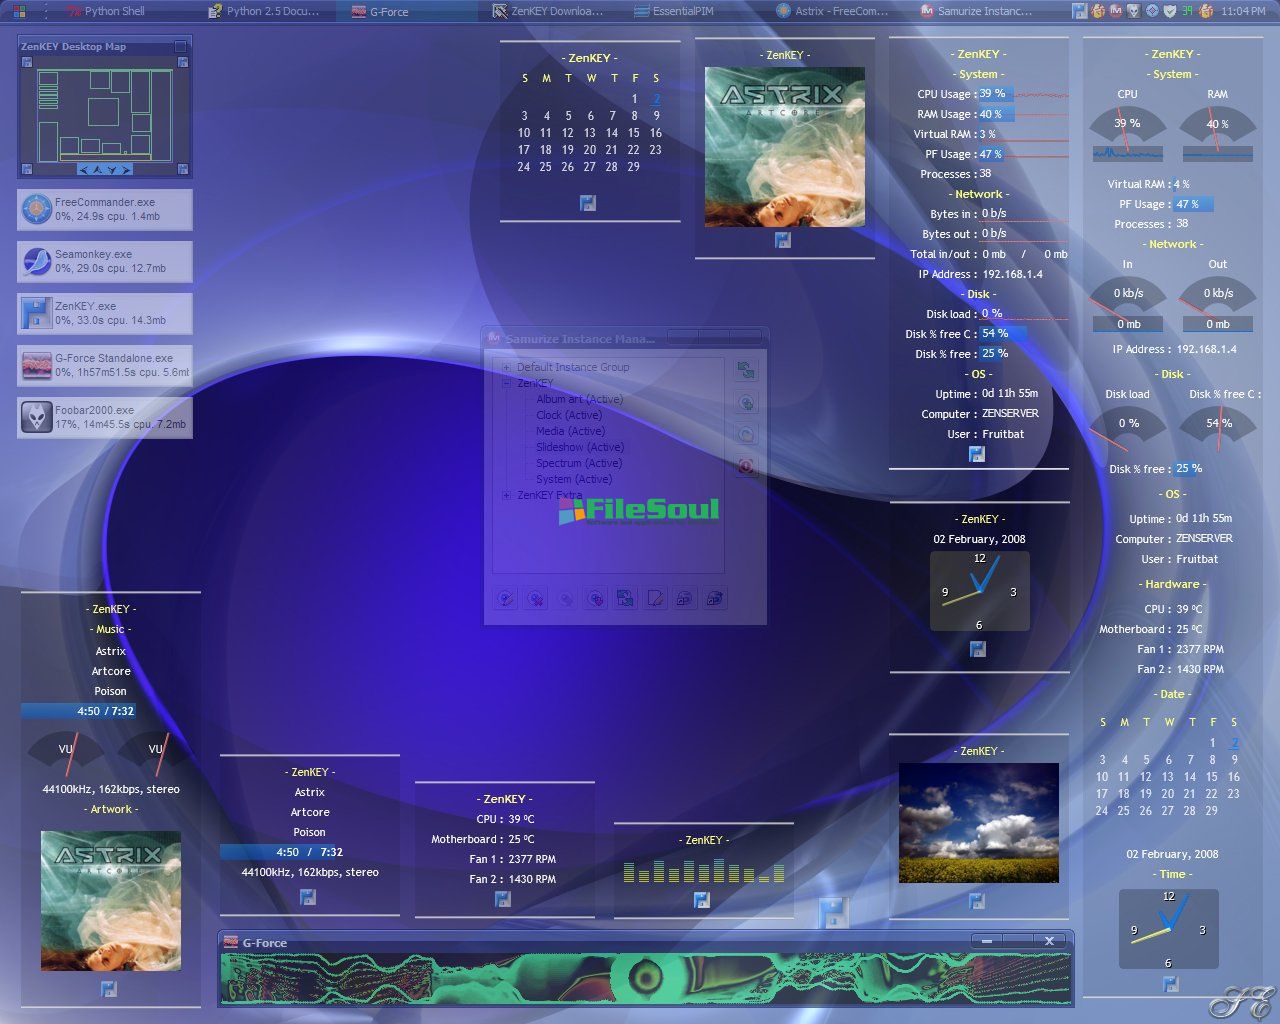Click the red icon in Instance Manager sidebar
This screenshot has width=1280, height=1024.
point(746,466)
